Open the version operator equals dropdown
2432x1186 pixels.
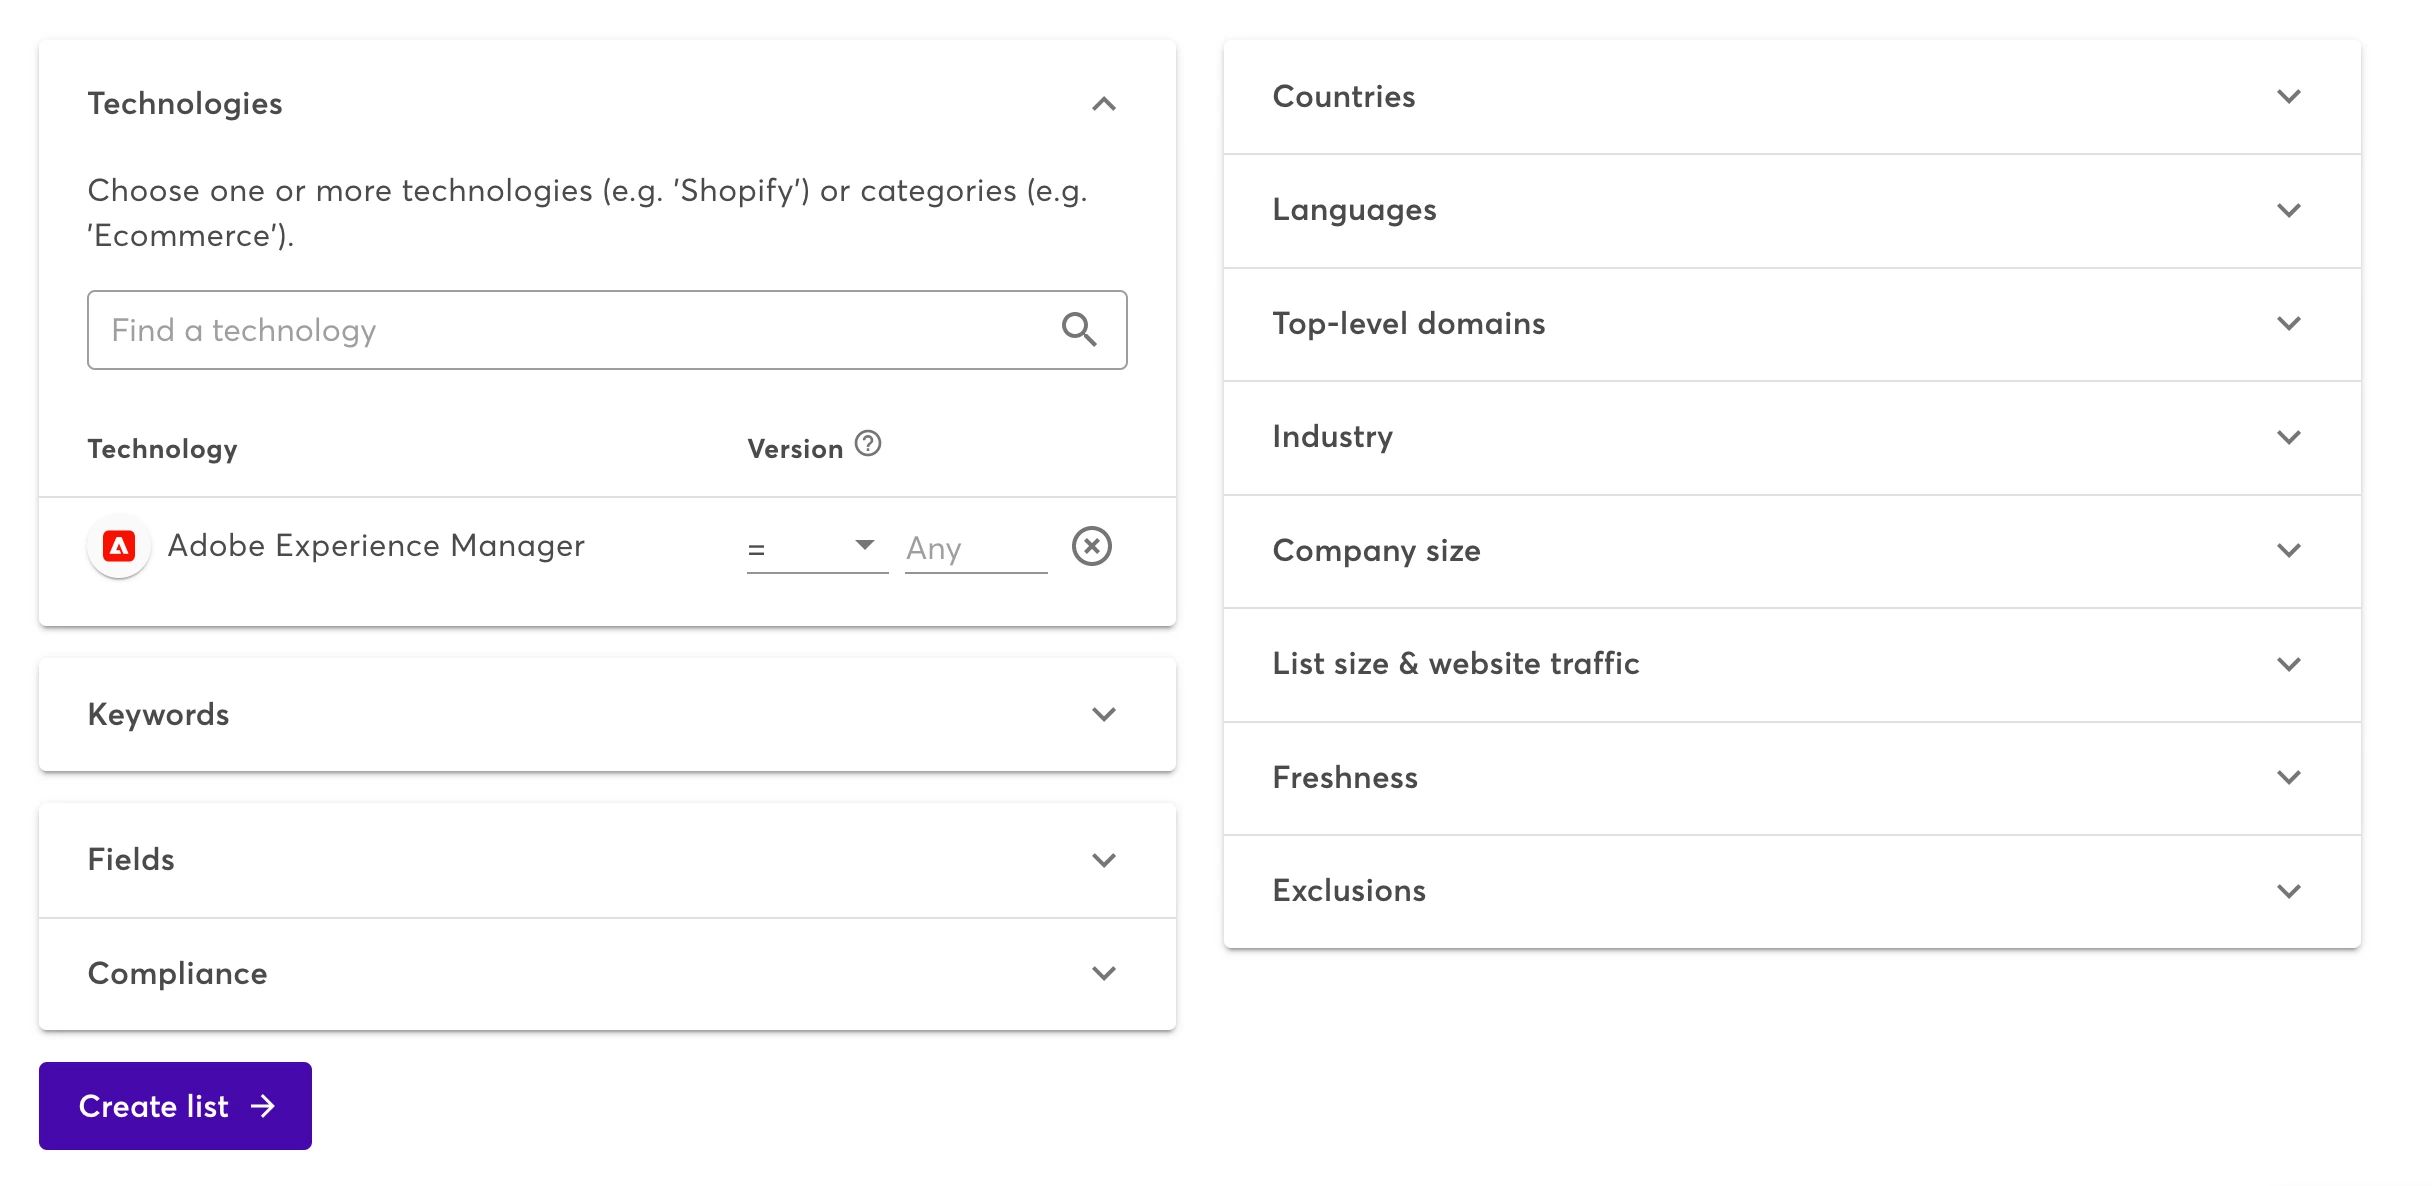[816, 547]
